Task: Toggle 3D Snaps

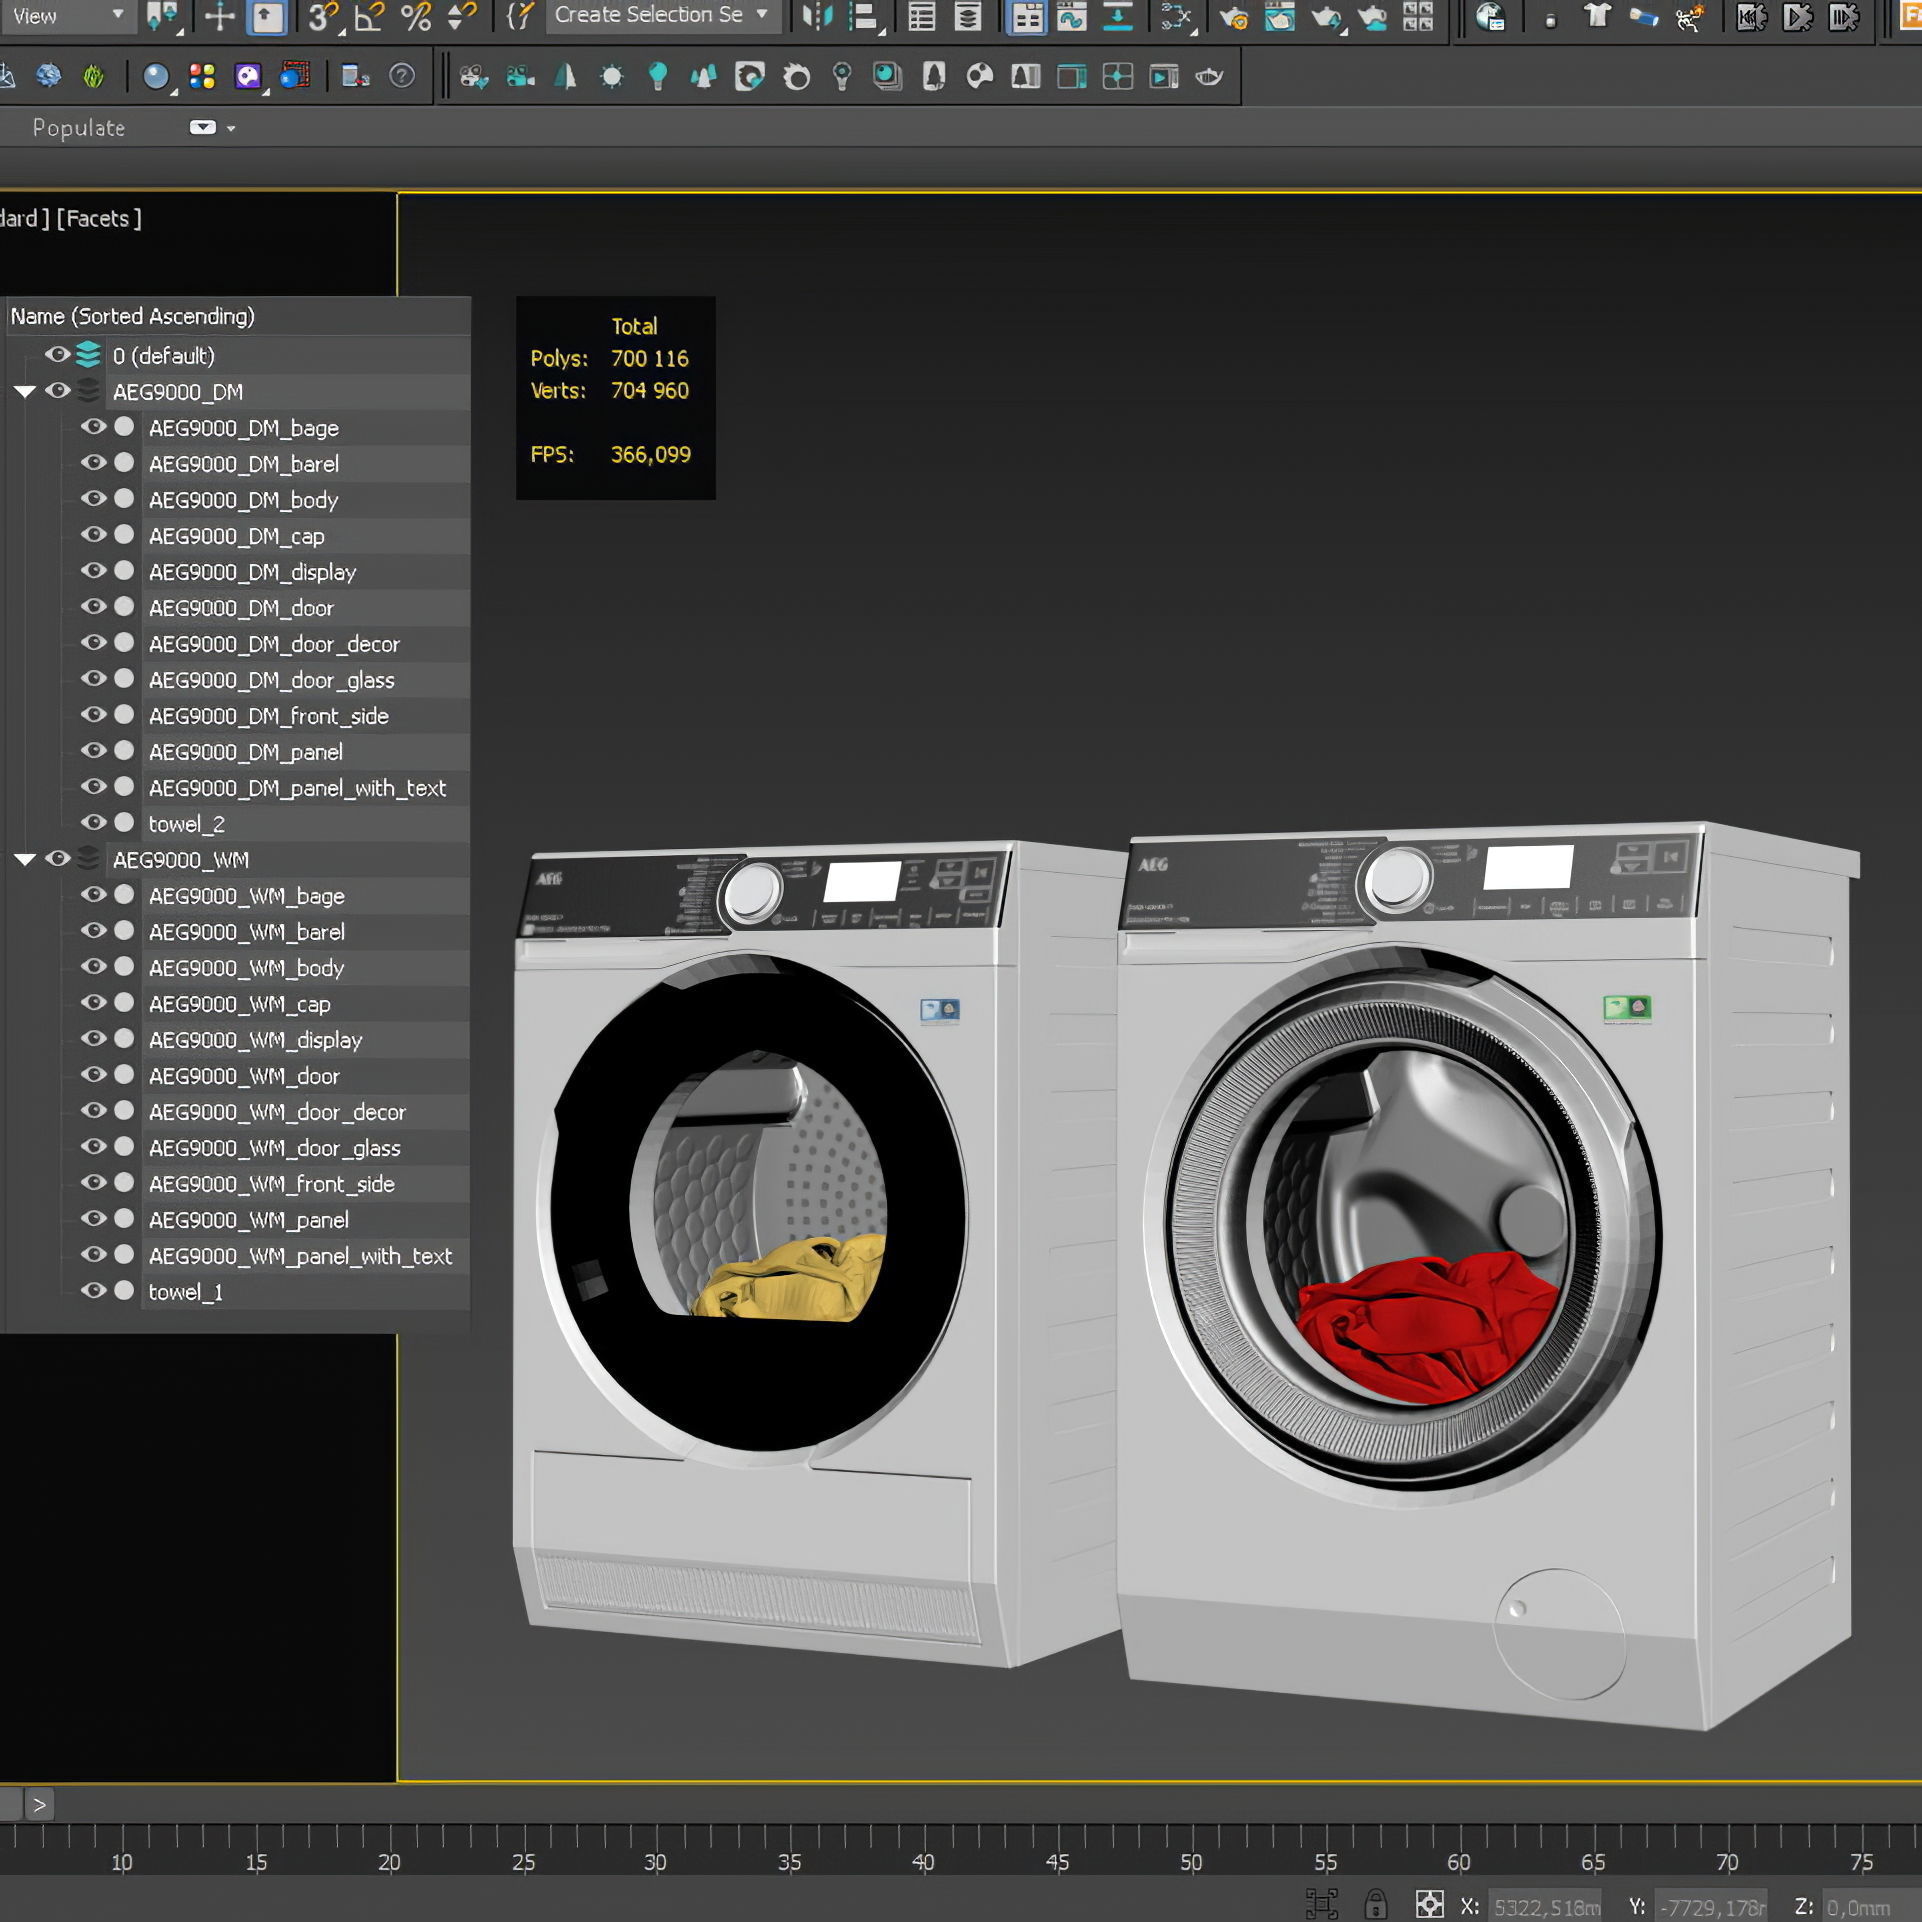Action: 322,16
